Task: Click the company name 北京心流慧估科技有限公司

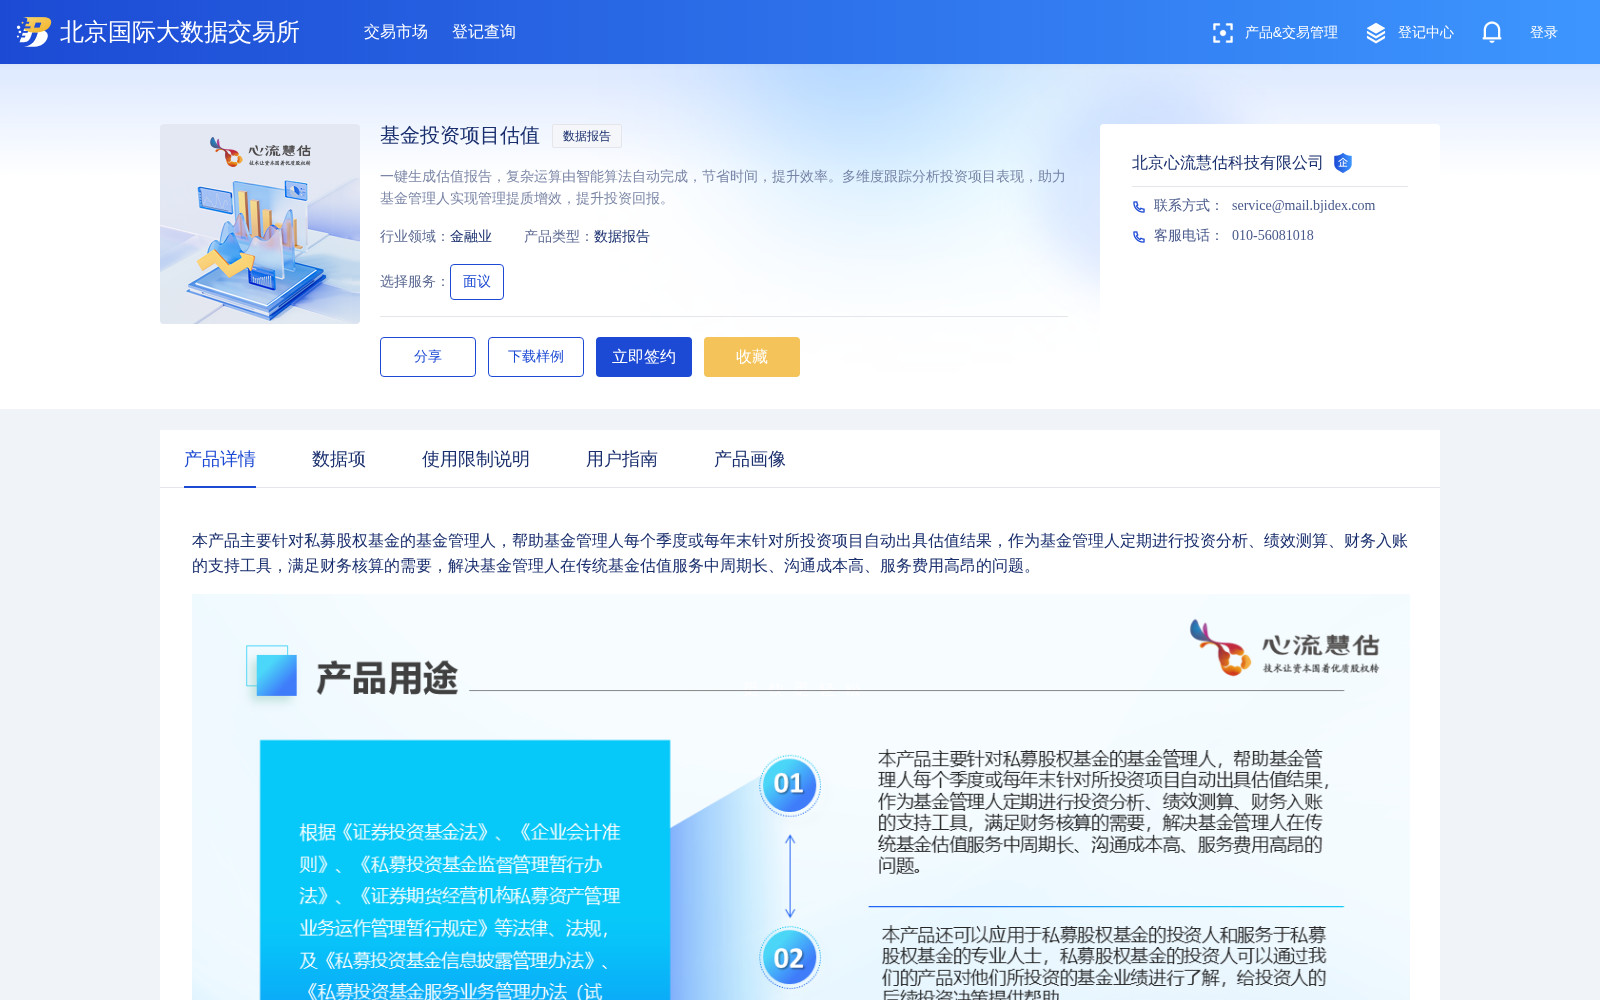Action: click(x=1227, y=163)
